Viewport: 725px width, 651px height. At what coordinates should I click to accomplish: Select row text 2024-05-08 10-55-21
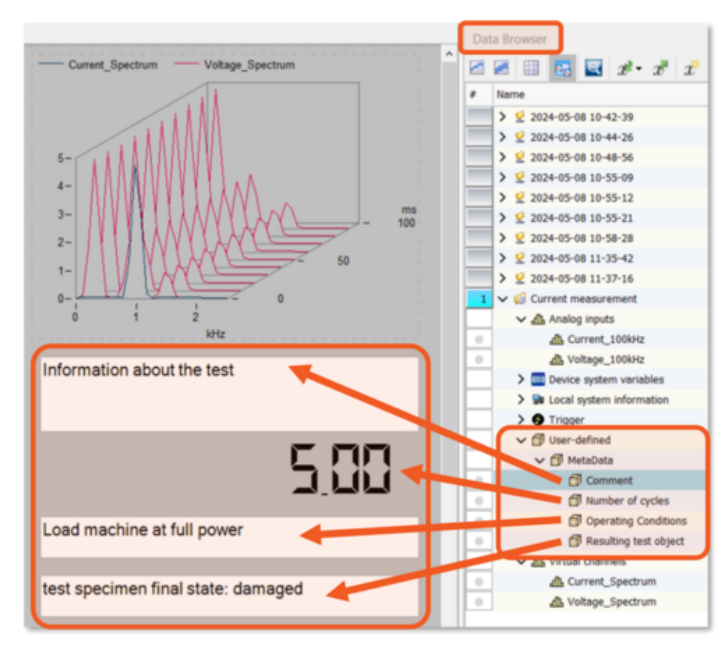click(582, 218)
